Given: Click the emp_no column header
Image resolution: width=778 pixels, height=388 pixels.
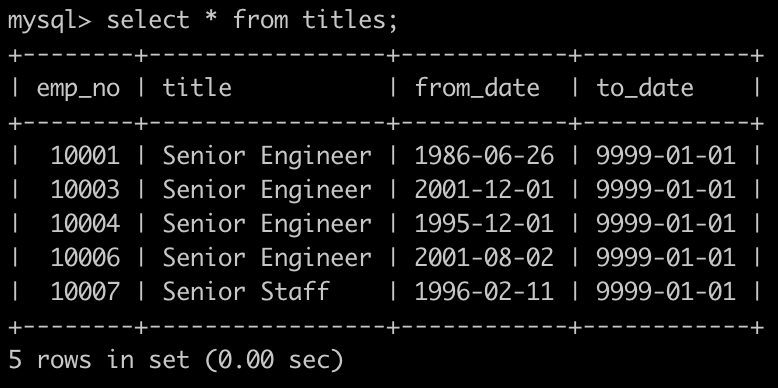Looking at the screenshot, I should tap(78, 89).
